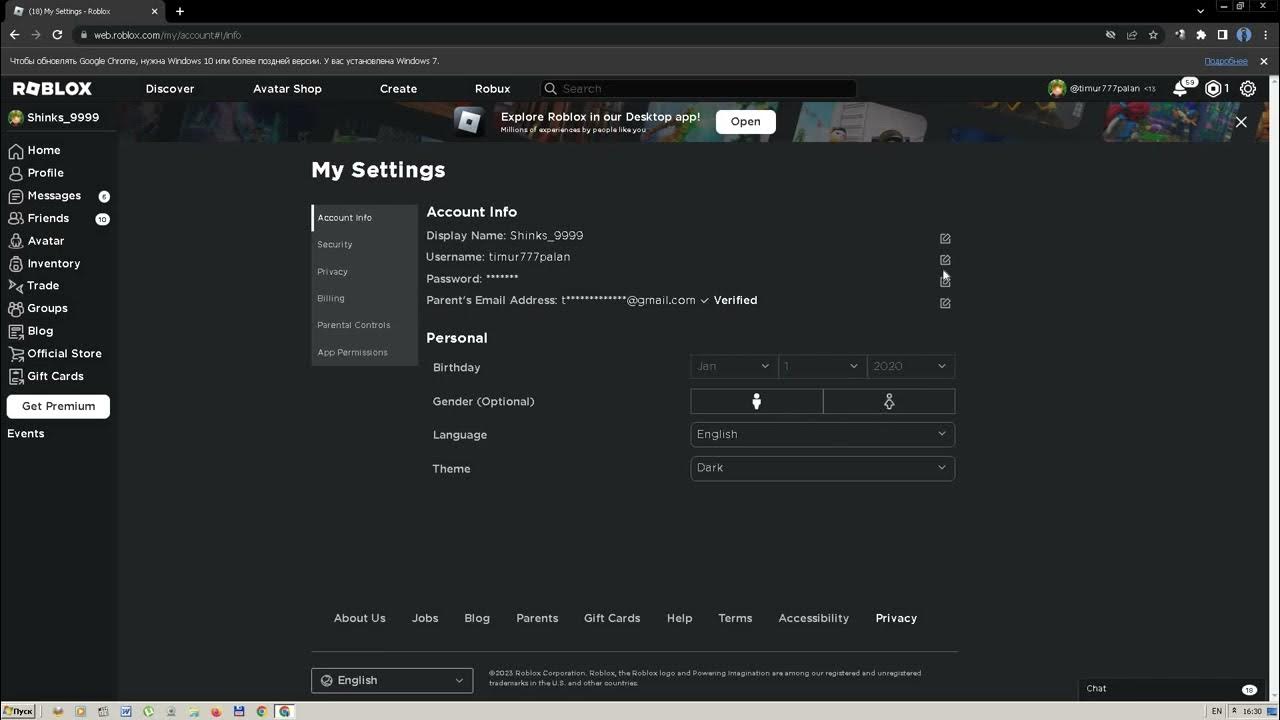Click the Chrome address bar

[x=590, y=35]
